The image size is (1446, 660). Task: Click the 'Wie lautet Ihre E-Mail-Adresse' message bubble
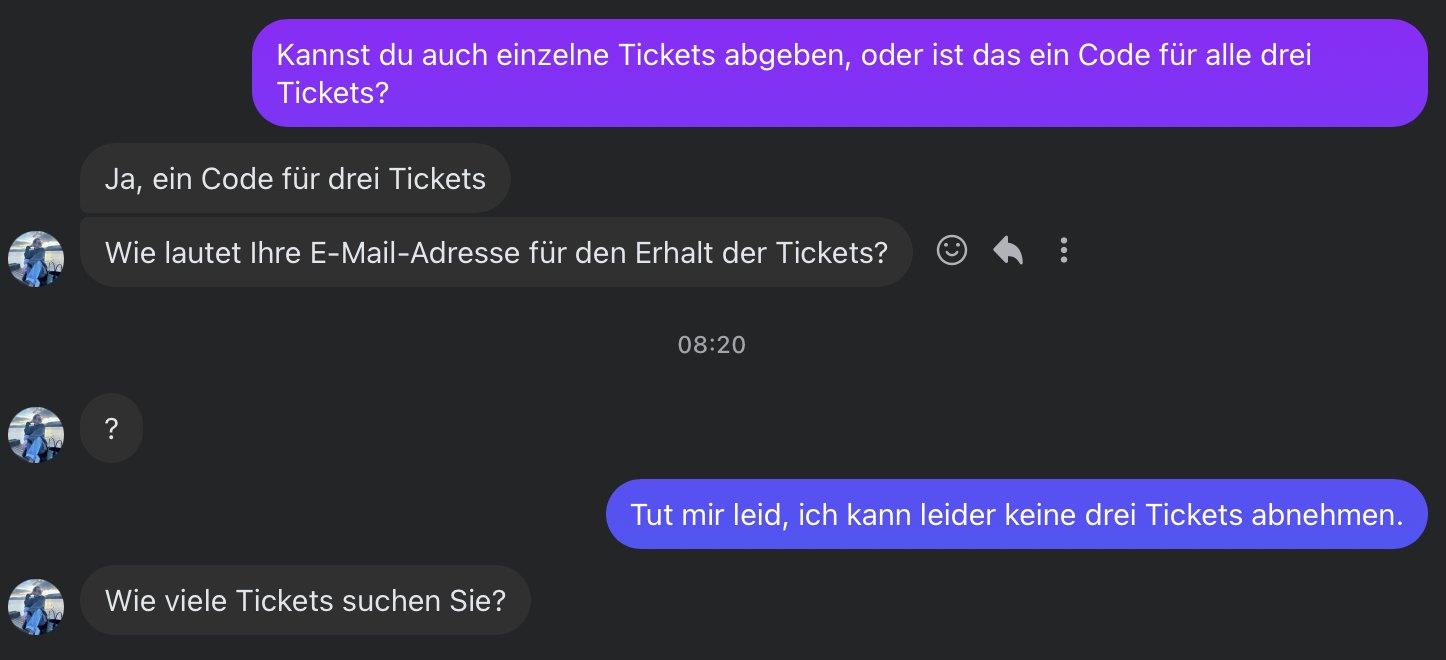click(496, 252)
